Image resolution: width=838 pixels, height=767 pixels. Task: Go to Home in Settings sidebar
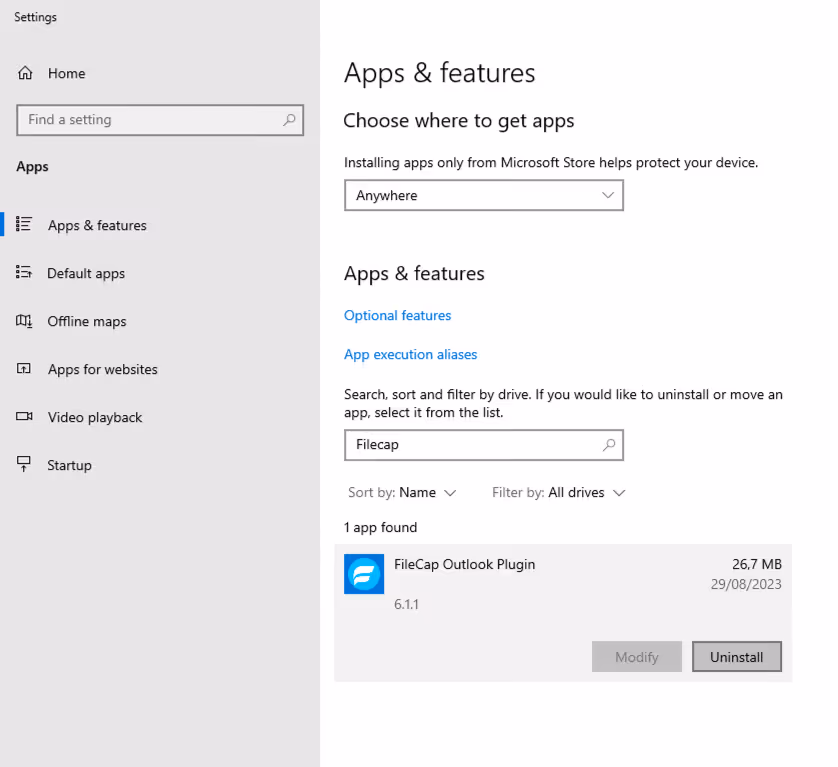pyautogui.click(x=67, y=73)
